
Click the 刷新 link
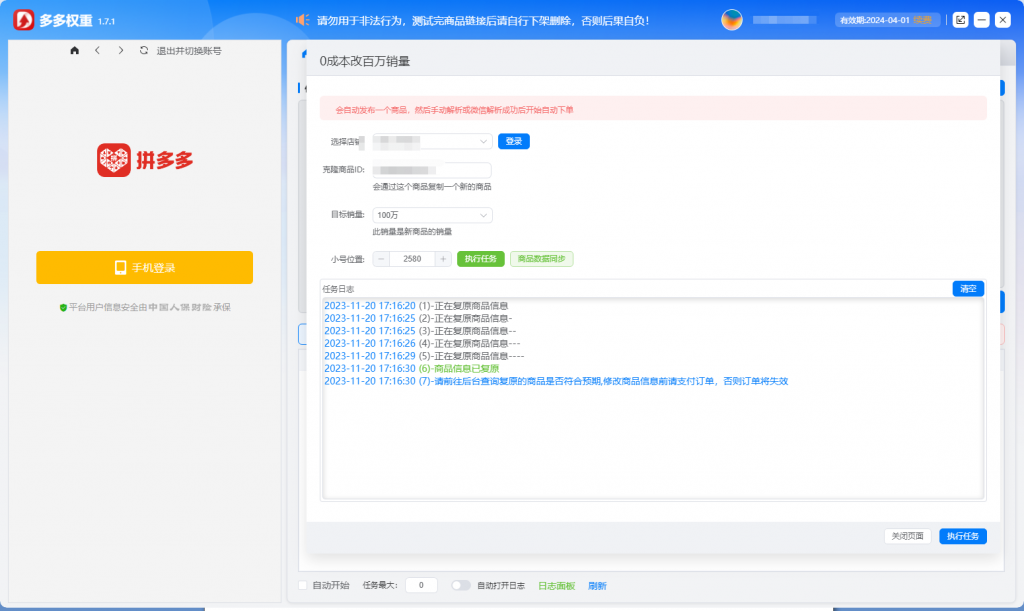coord(597,586)
